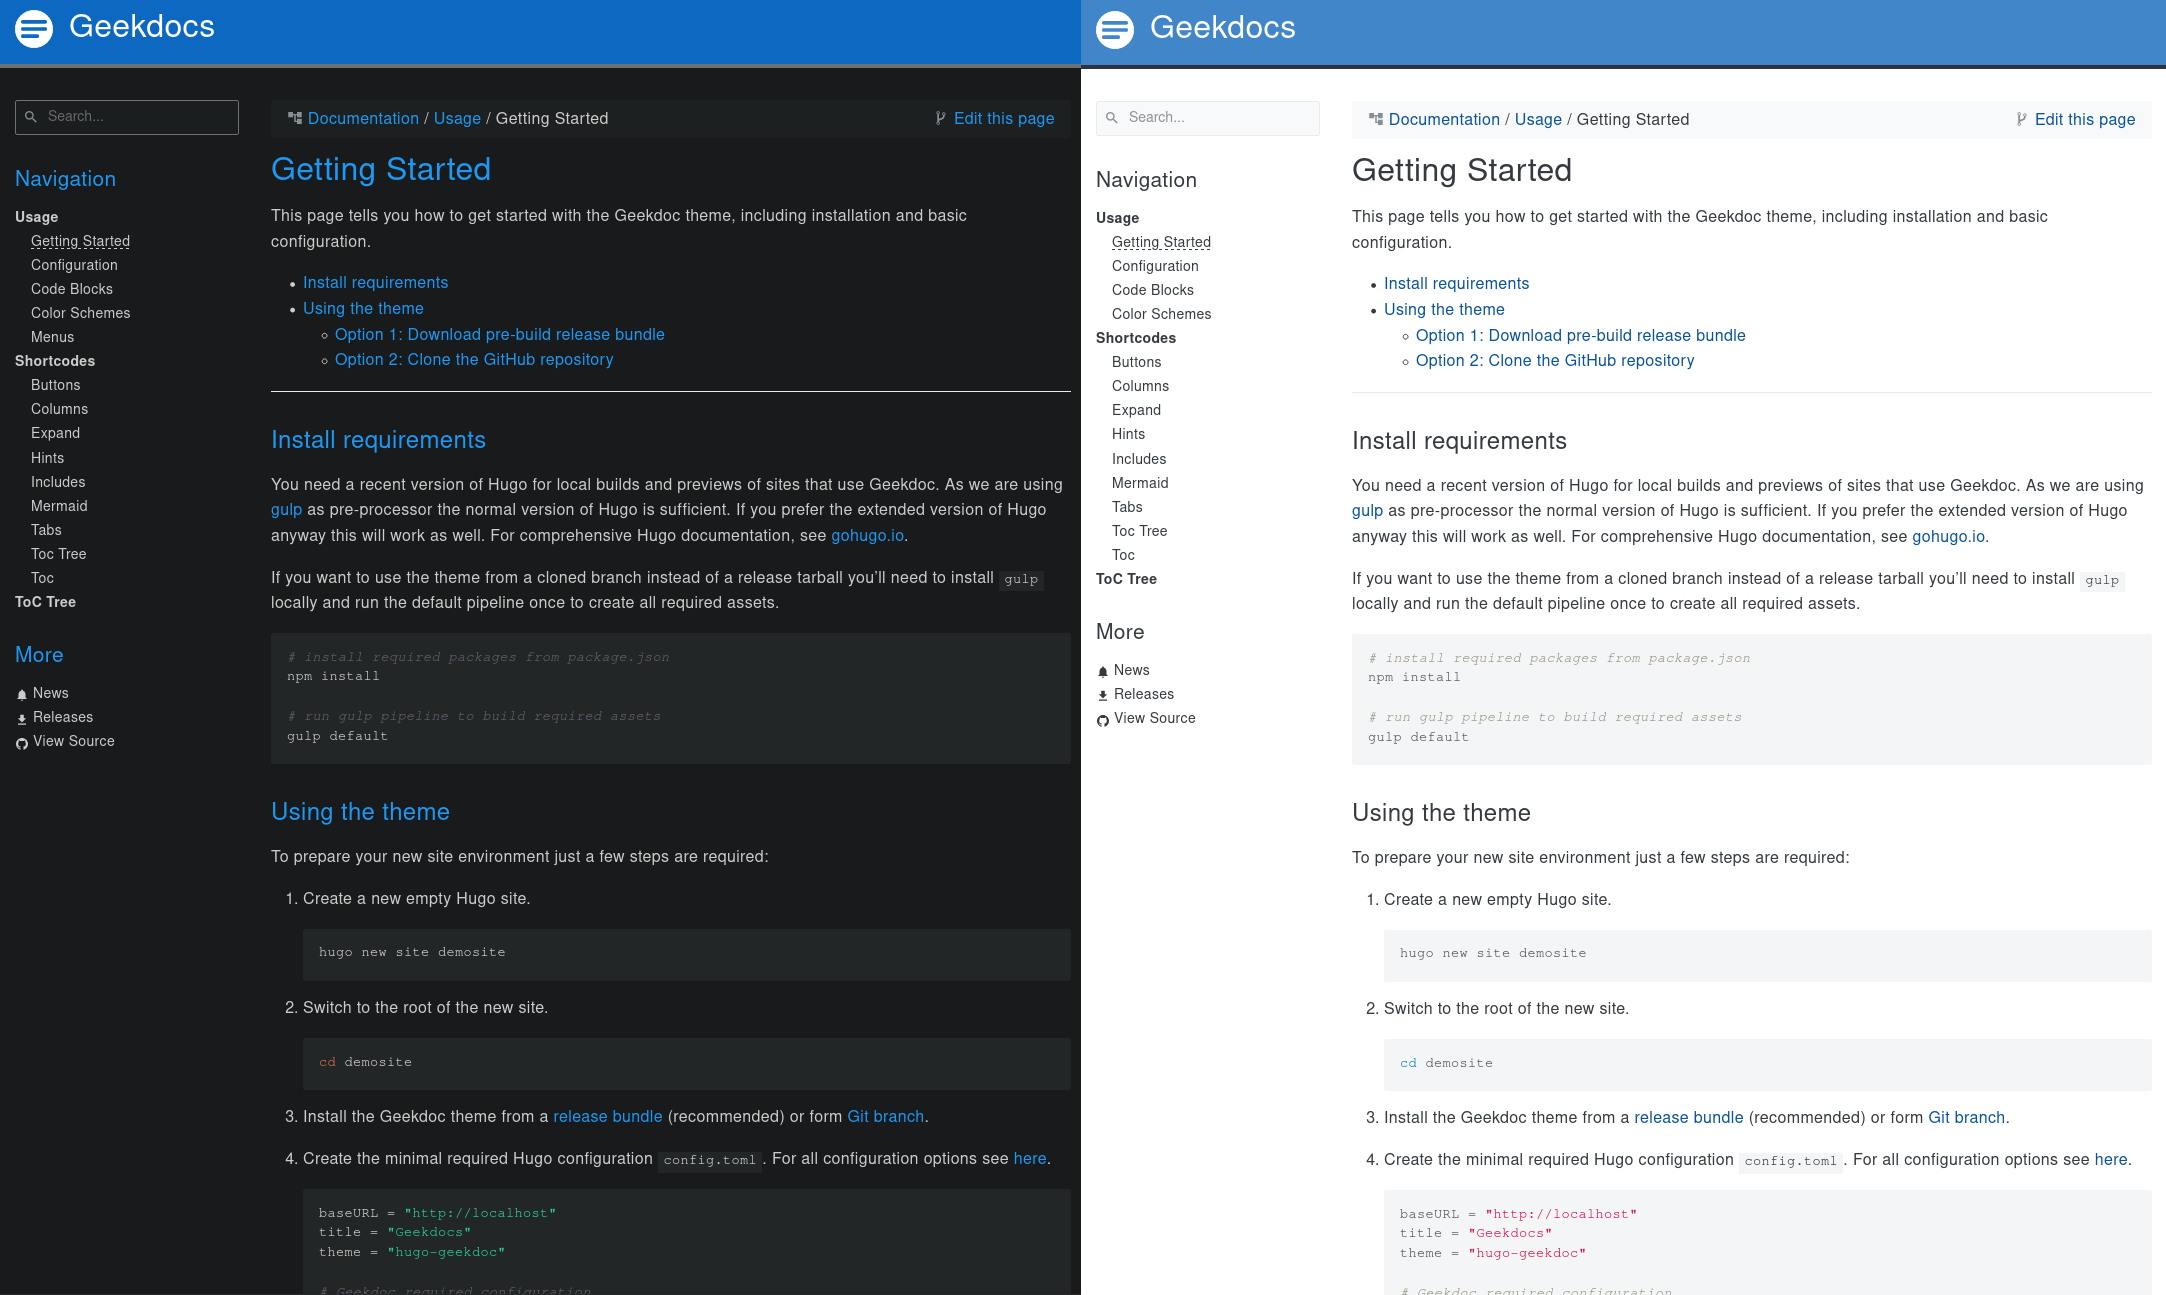The width and height of the screenshot is (2166, 1295).
Task: Click the 'Git branch' link in the dark pane
Action: point(885,1117)
